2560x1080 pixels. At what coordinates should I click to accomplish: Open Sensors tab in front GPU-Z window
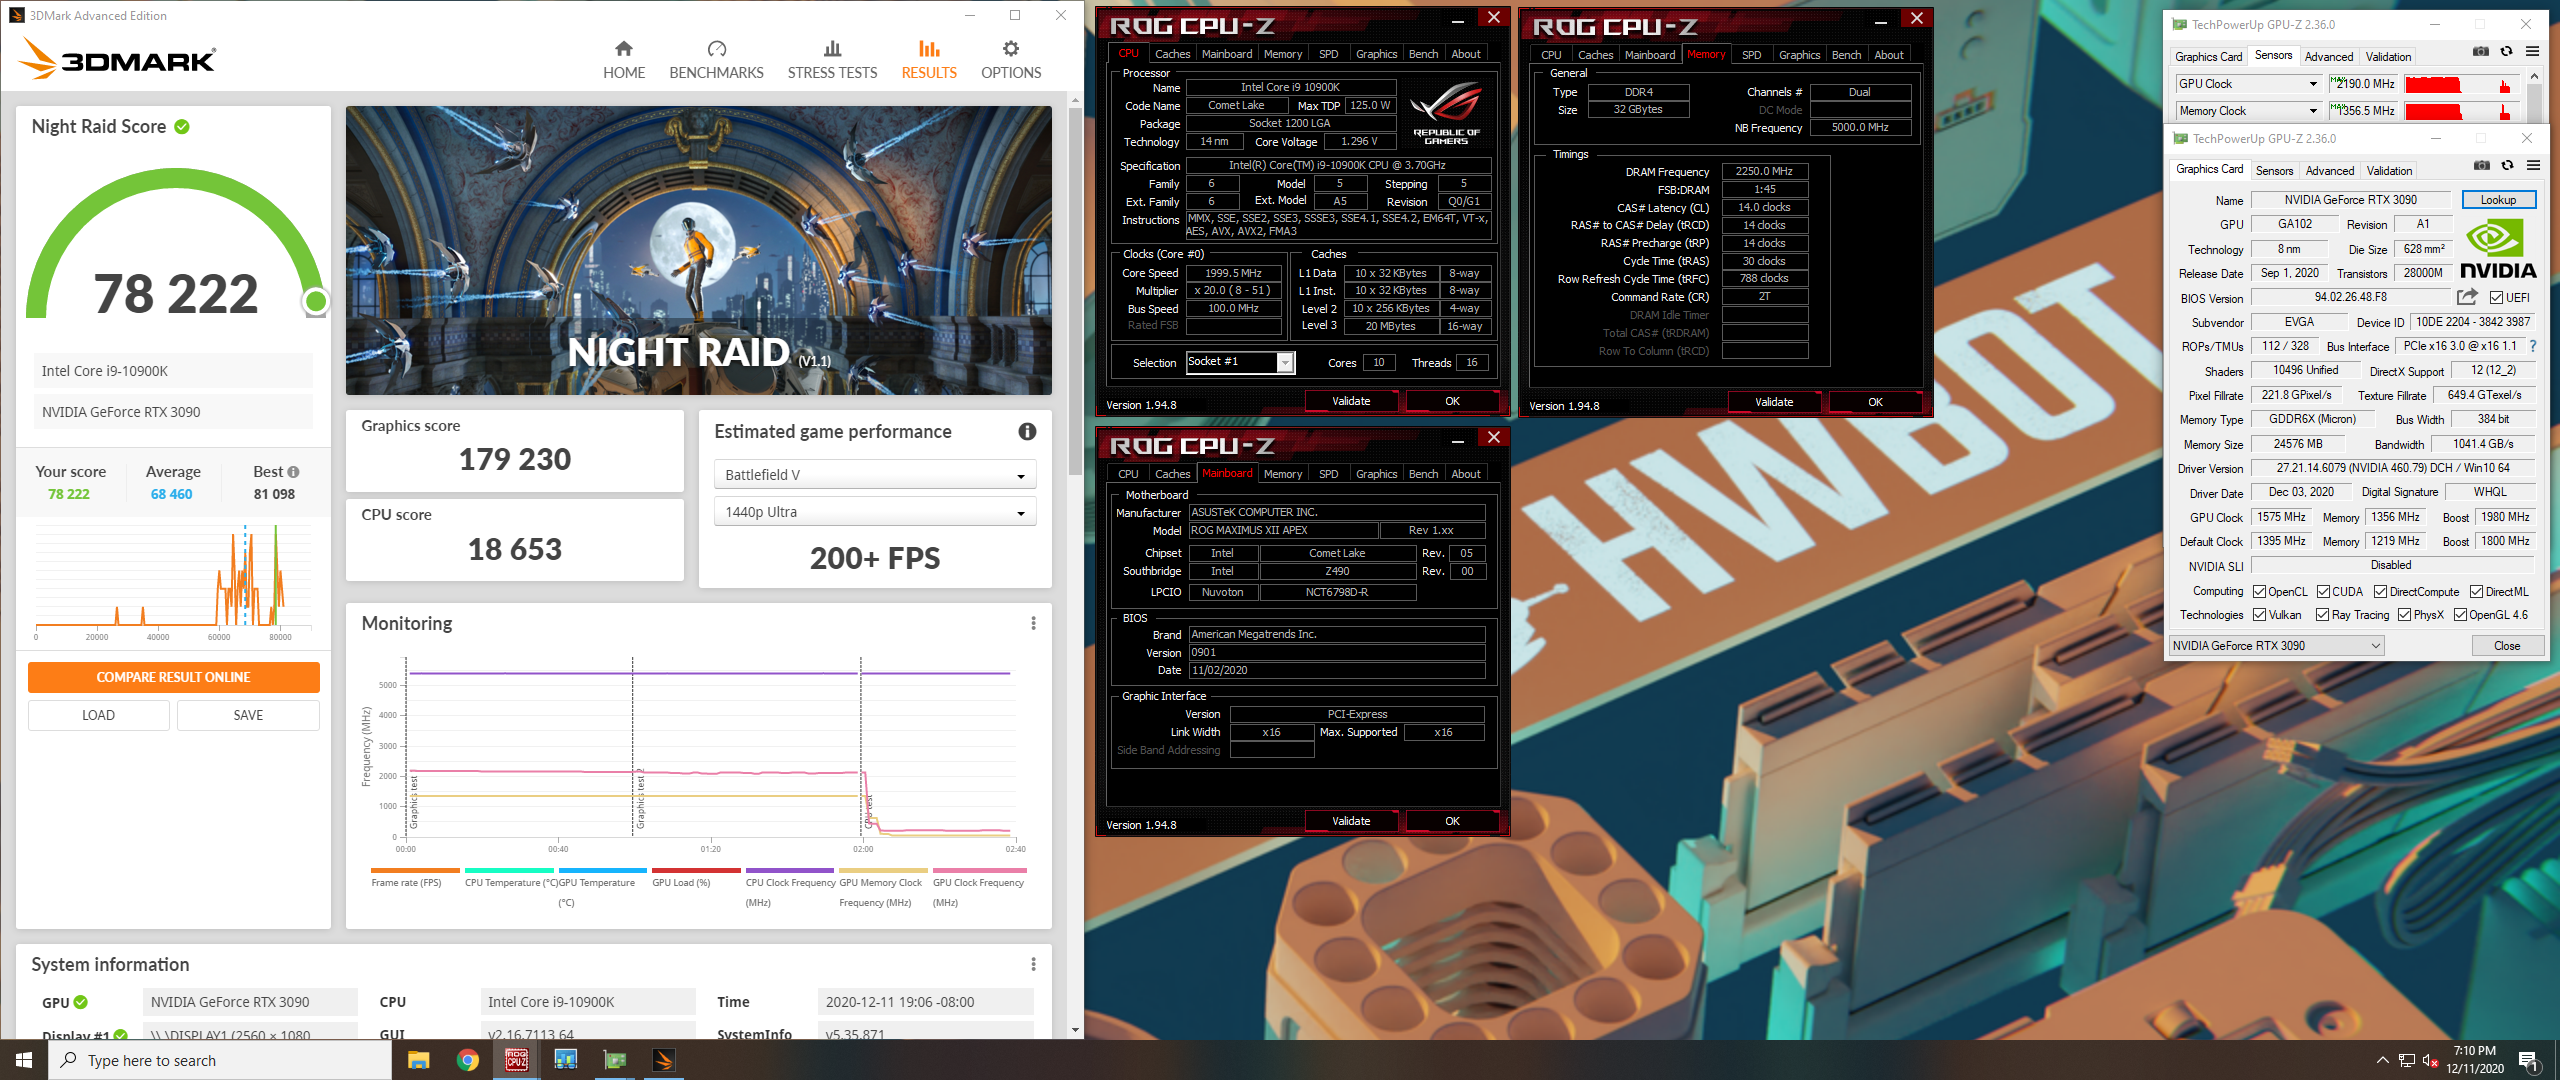click(2274, 171)
